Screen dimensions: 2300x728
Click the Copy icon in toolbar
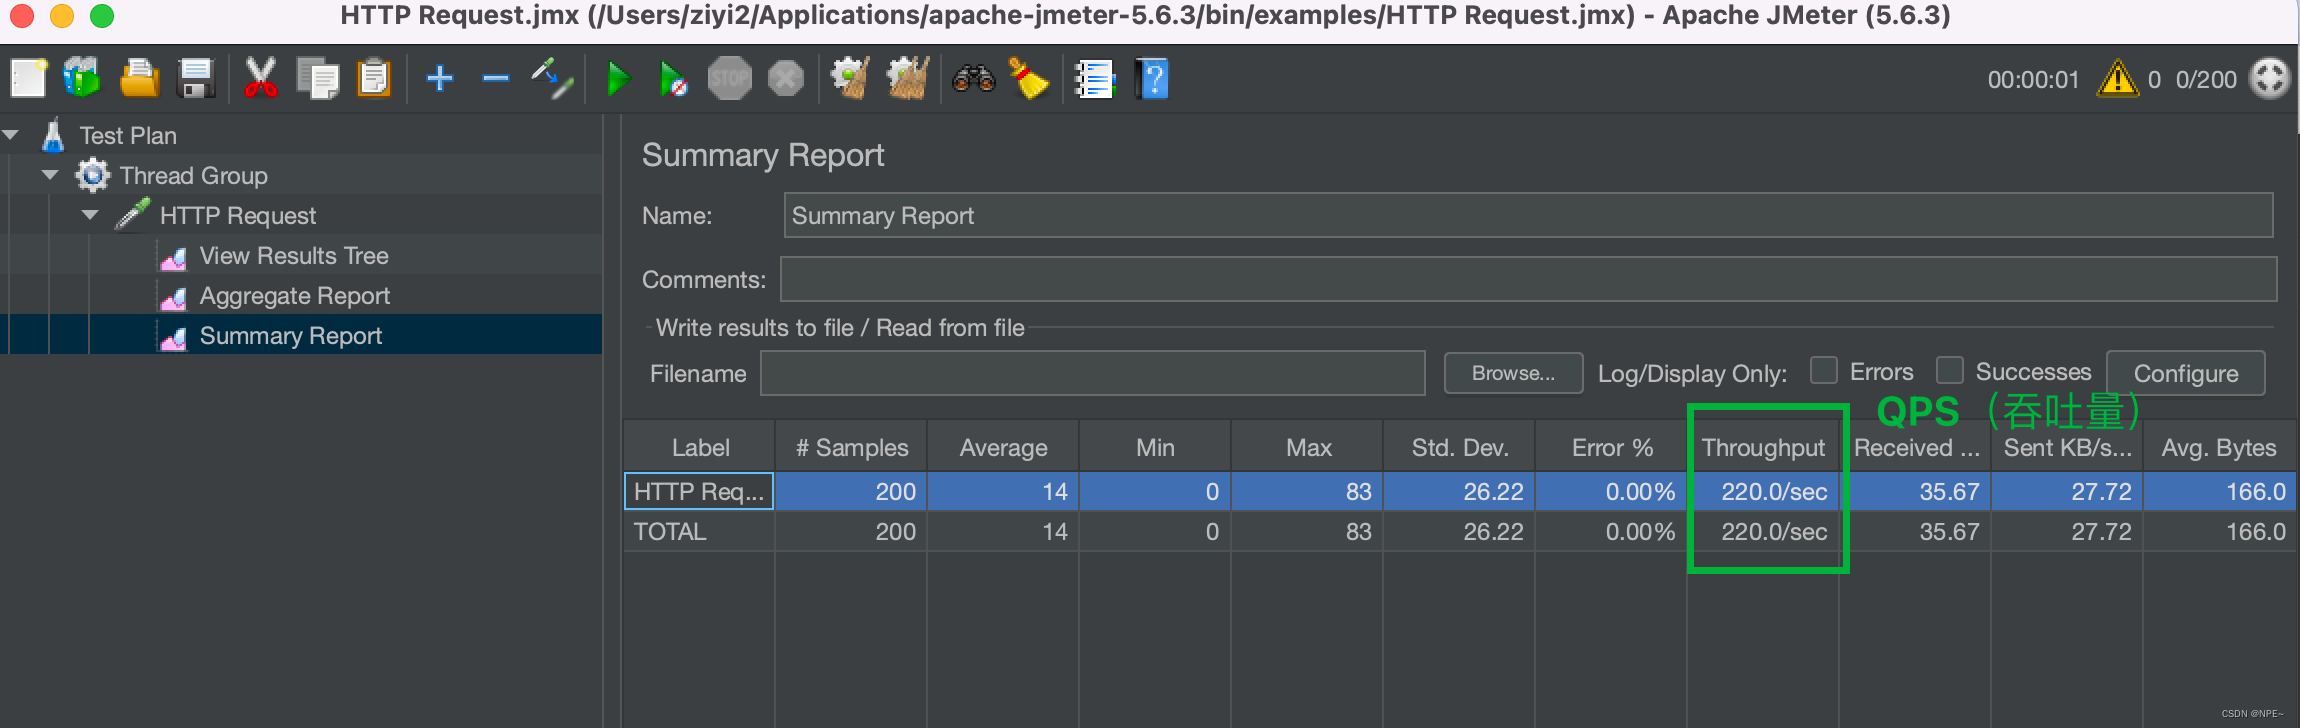click(318, 78)
